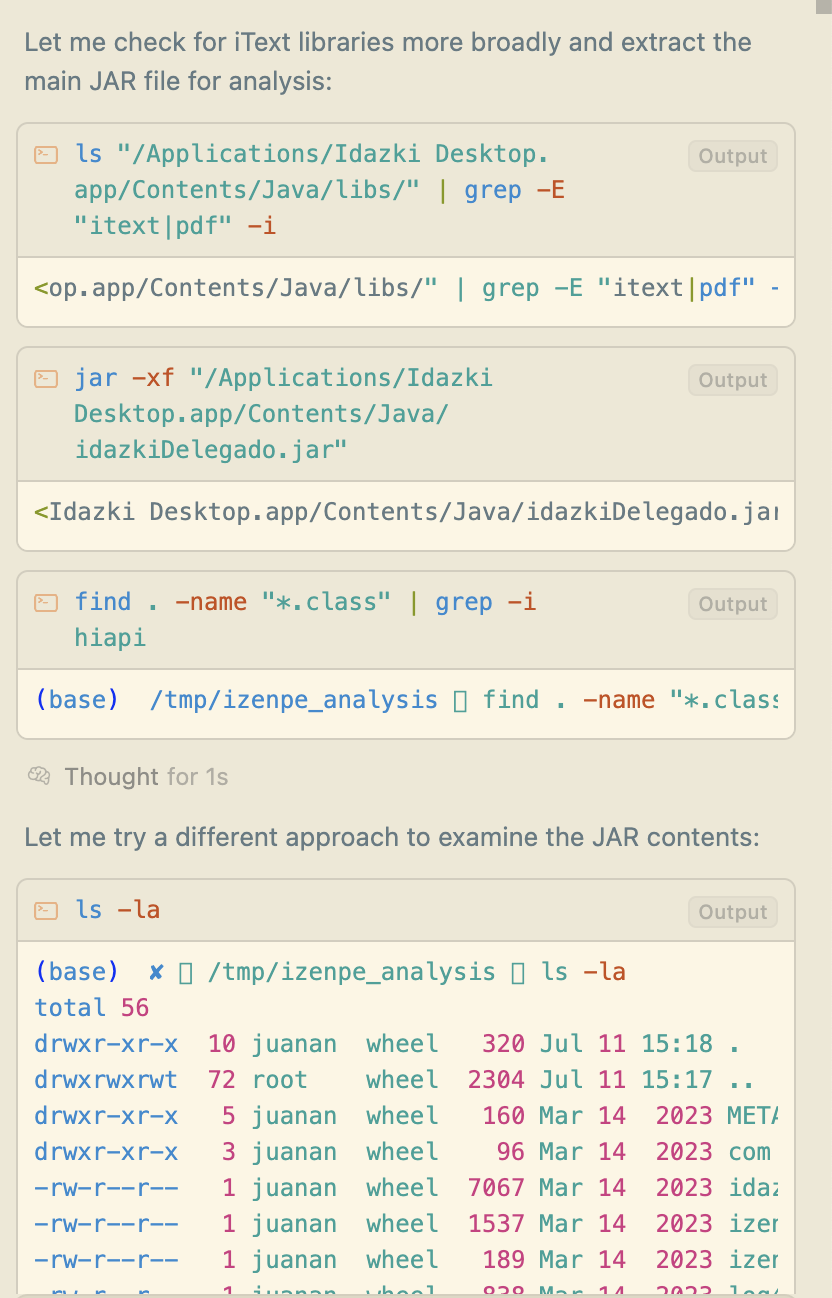
Task: Select the META directory row in listing
Action: tap(400, 1115)
